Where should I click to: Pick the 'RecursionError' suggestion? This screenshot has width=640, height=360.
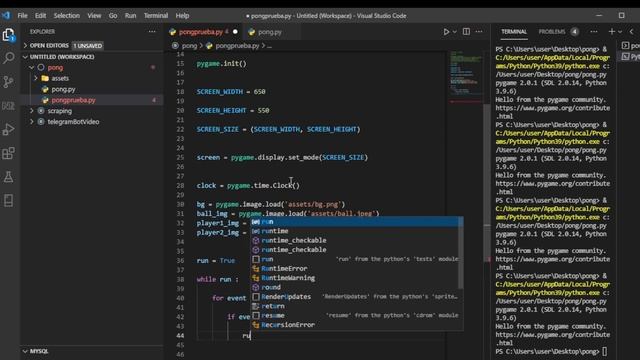point(354,325)
